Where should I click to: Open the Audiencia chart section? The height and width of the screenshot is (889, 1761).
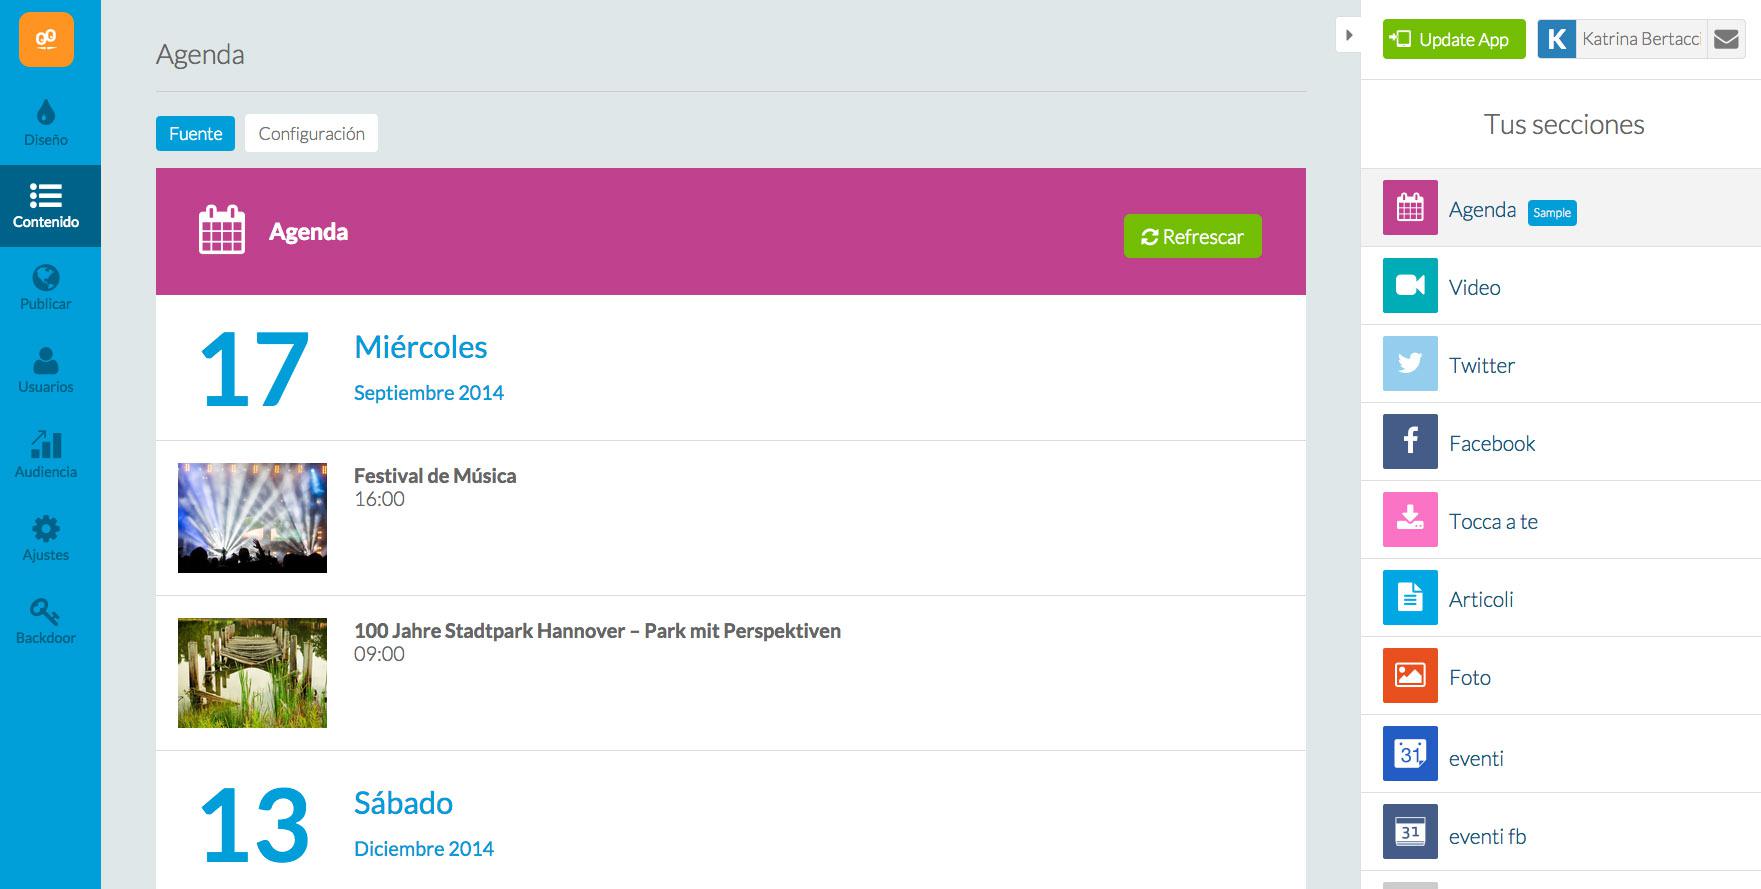pyautogui.click(x=46, y=454)
